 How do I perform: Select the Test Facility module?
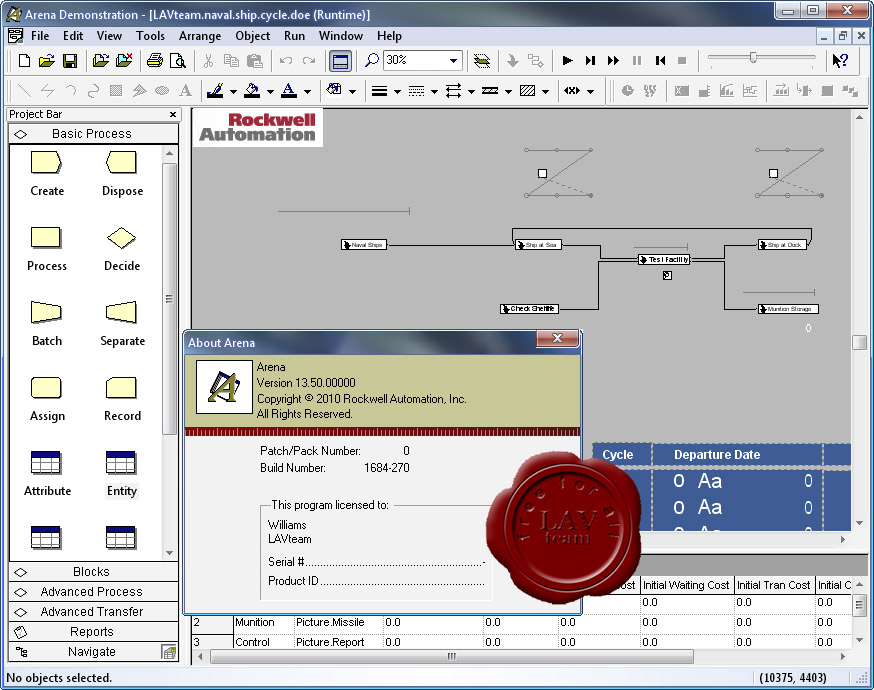coord(664,259)
